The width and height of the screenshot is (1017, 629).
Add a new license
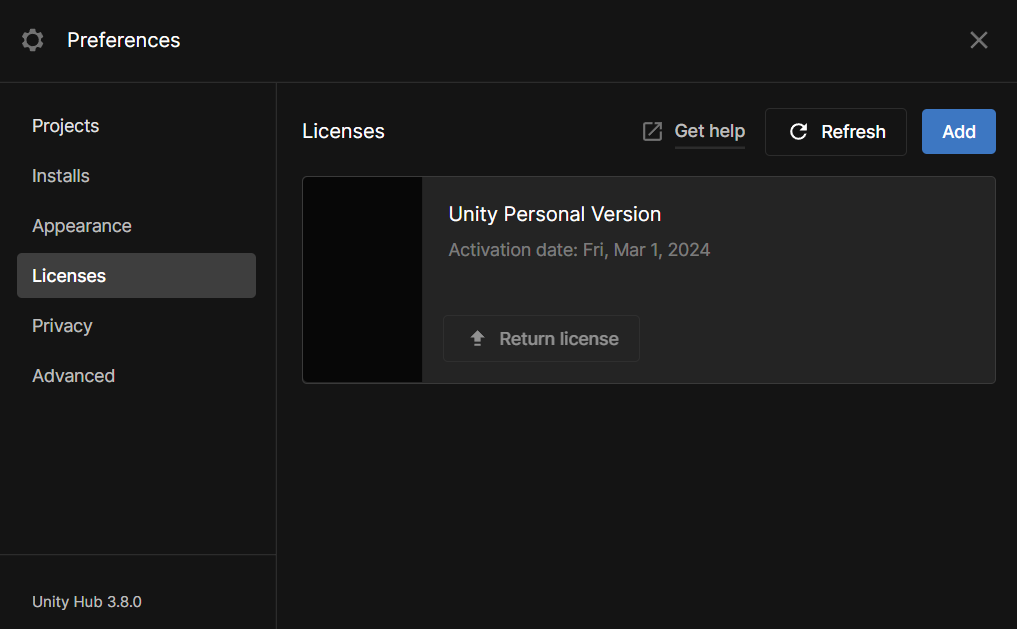click(x=959, y=132)
